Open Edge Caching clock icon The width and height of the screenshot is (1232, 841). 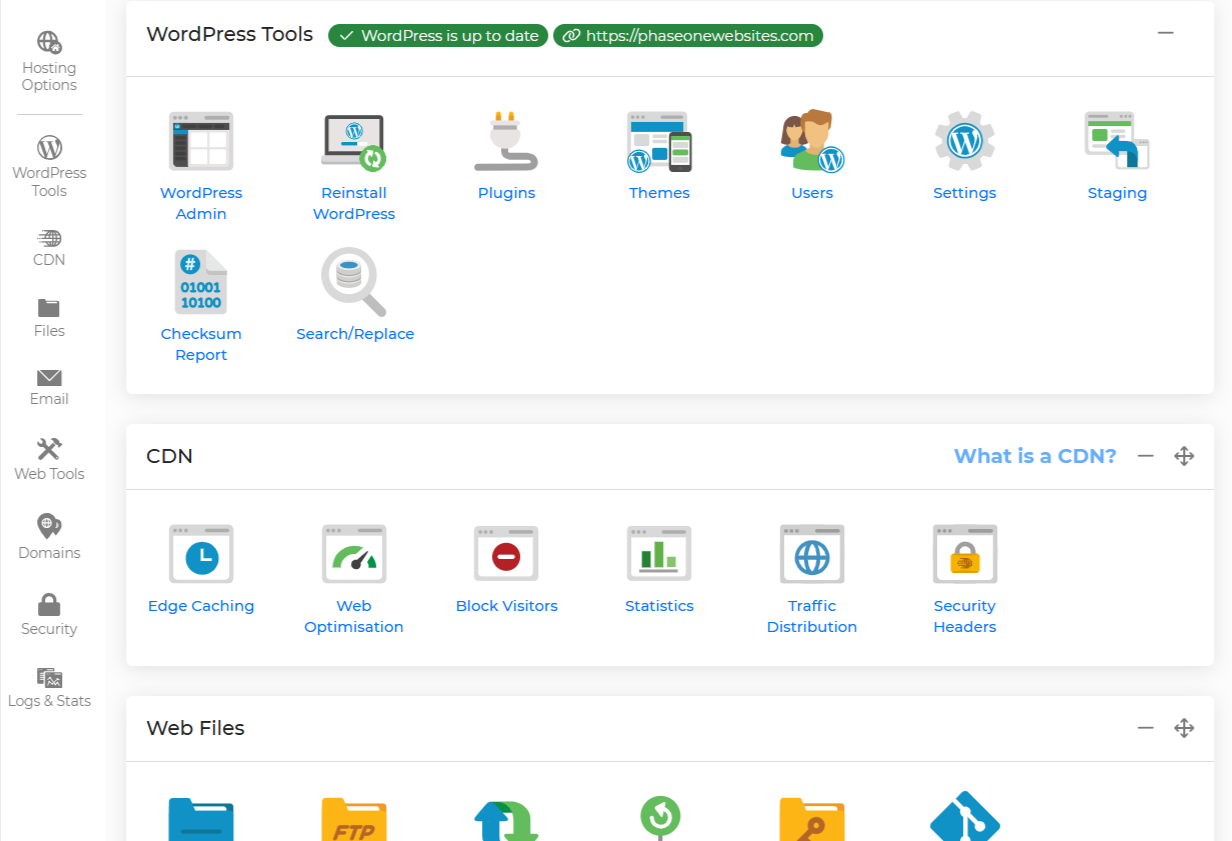click(x=201, y=555)
